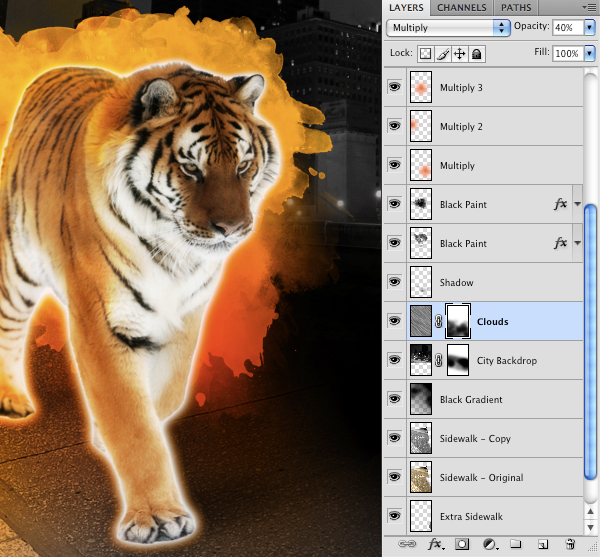600x557 pixels.
Task: Click the link layers chain icon
Action: (407, 544)
